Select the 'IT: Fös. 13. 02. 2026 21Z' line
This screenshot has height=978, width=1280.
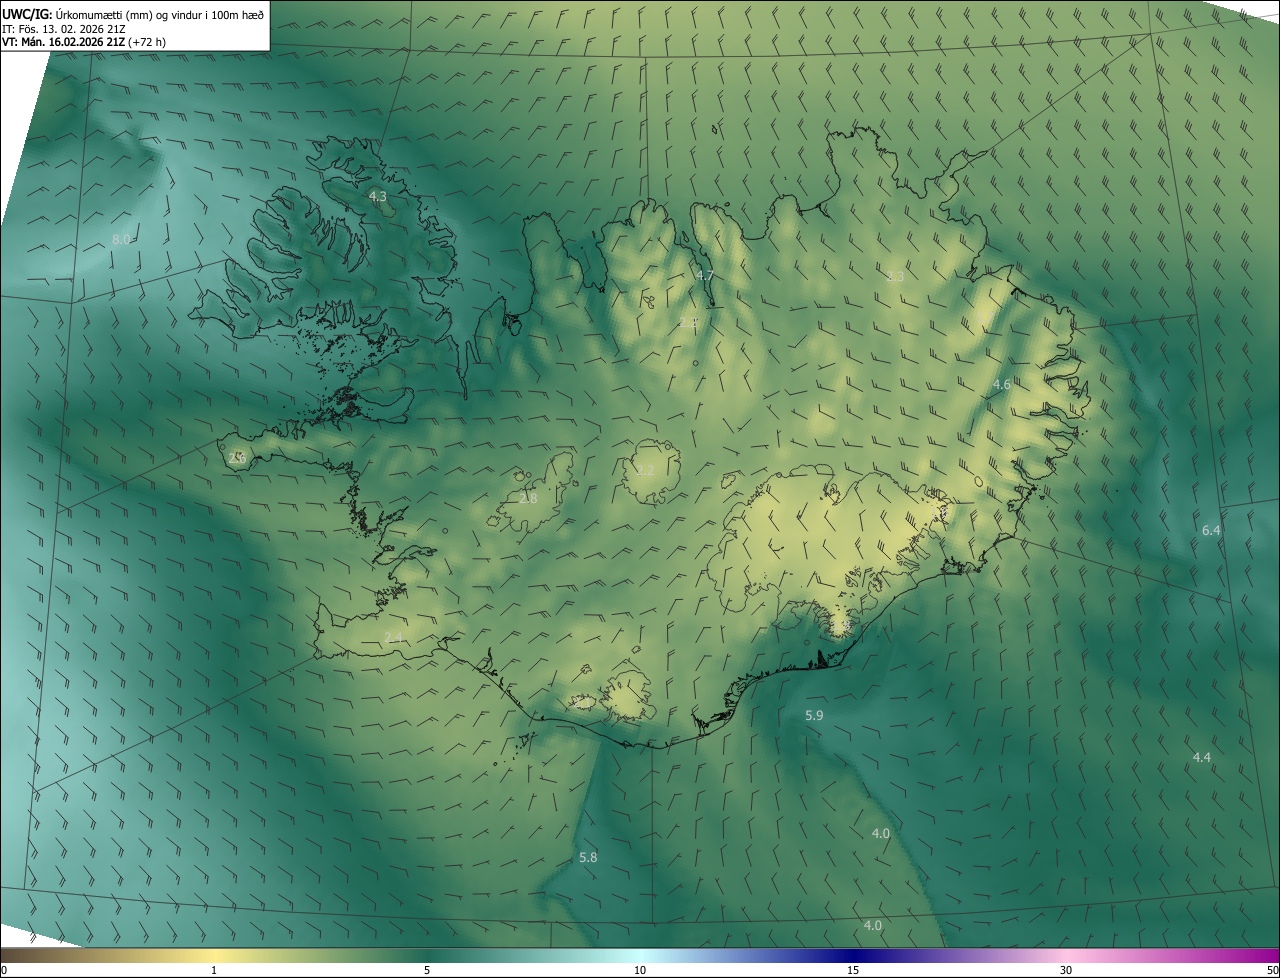[x=64, y=28]
